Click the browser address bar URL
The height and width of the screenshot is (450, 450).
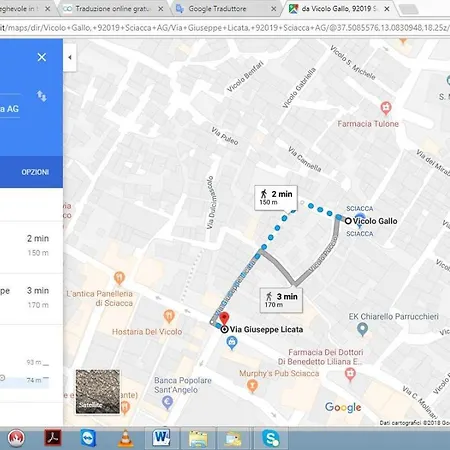pyautogui.click(x=225, y=28)
